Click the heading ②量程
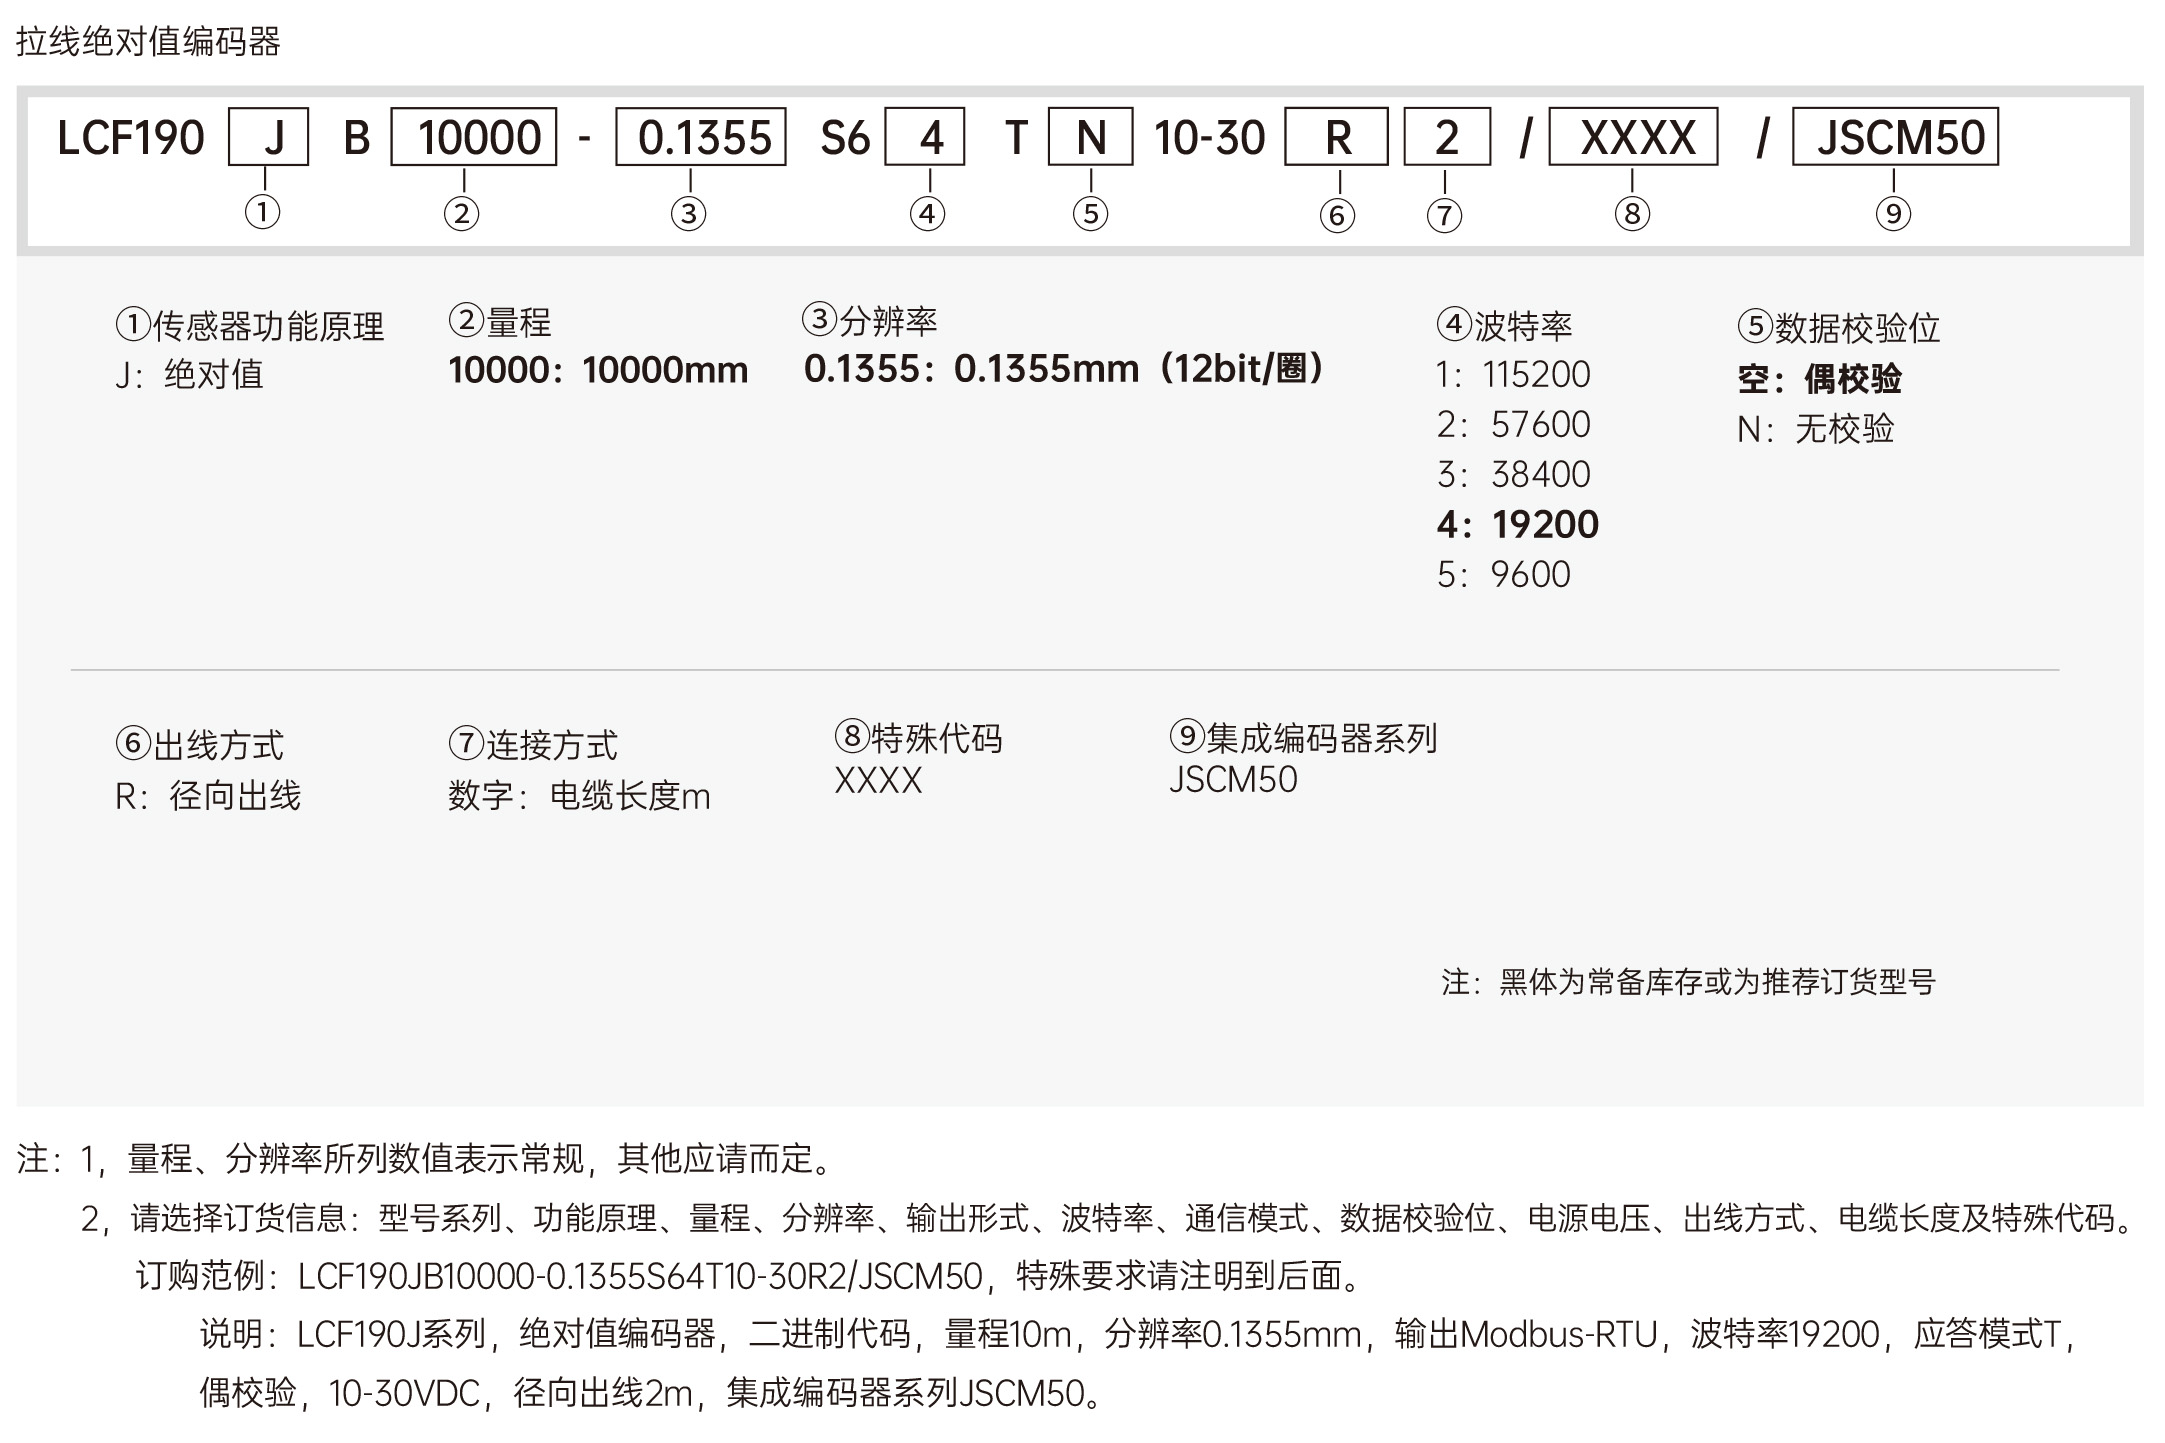The image size is (2165, 1443). coord(500,322)
